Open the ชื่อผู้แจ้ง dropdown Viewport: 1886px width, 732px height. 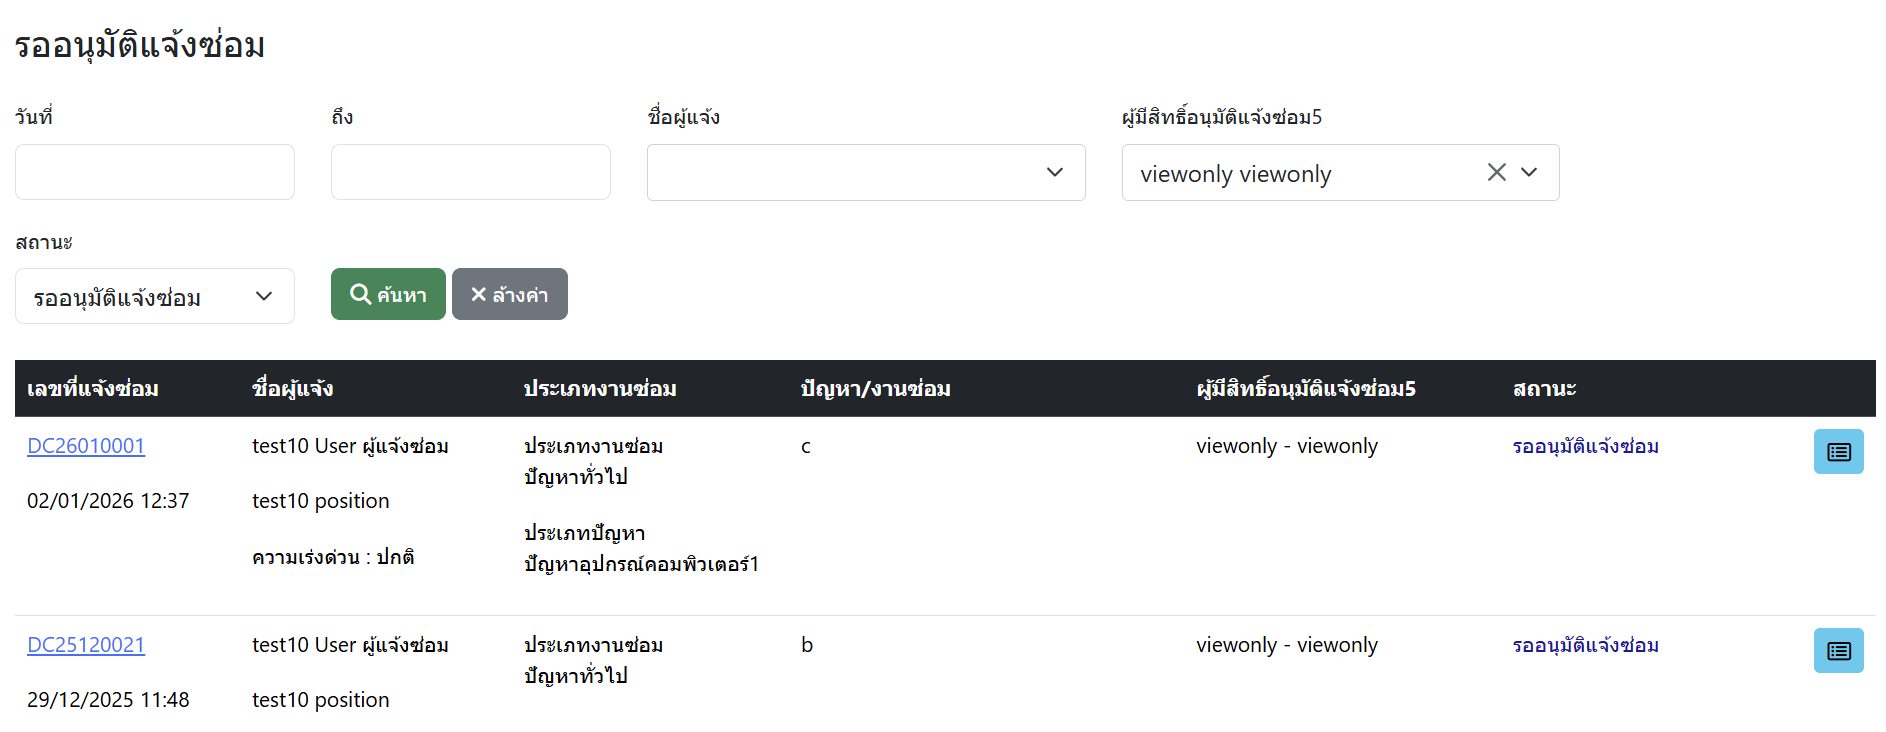tap(865, 172)
